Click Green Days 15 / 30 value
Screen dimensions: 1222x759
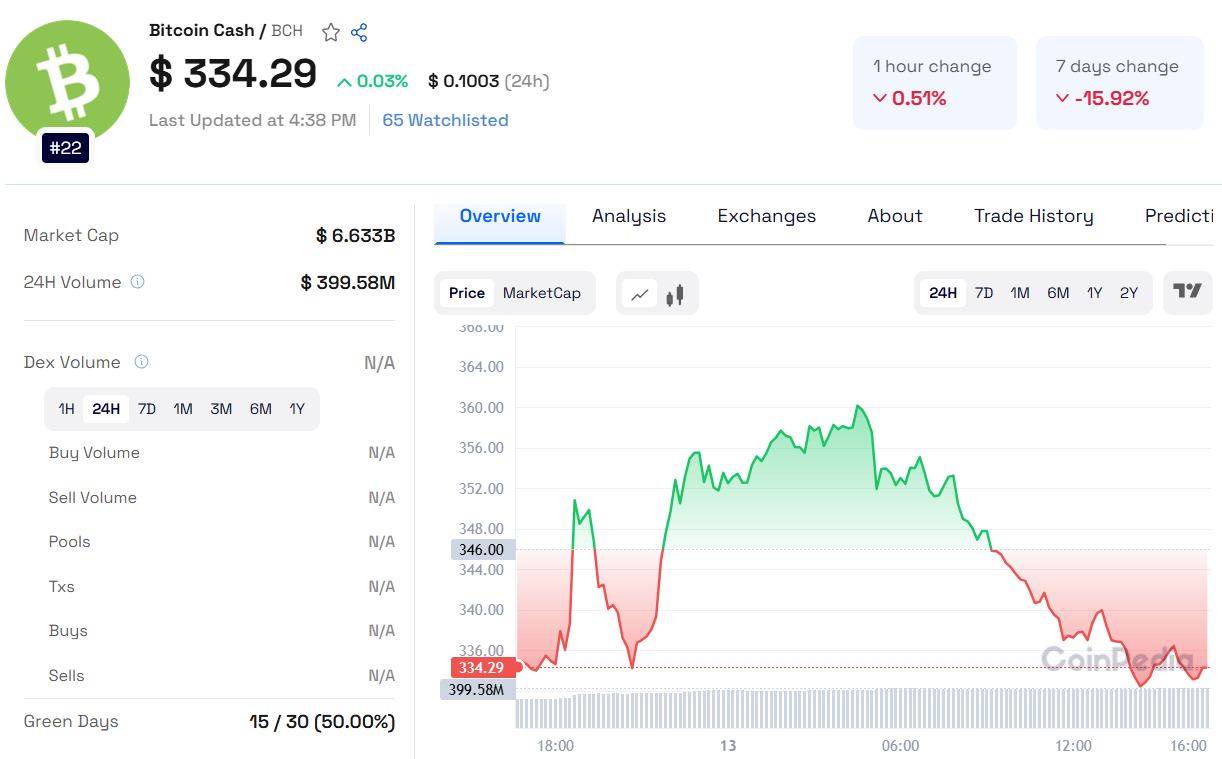[322, 722]
